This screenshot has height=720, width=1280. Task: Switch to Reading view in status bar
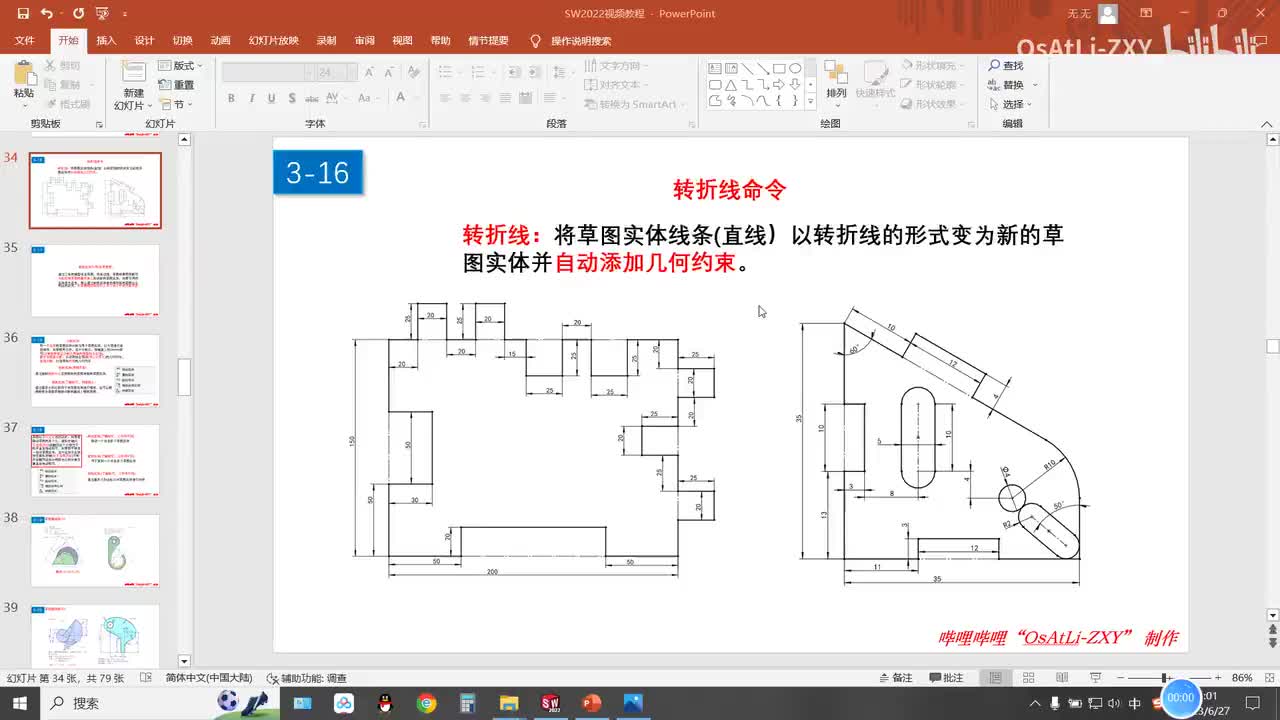coord(1063,677)
